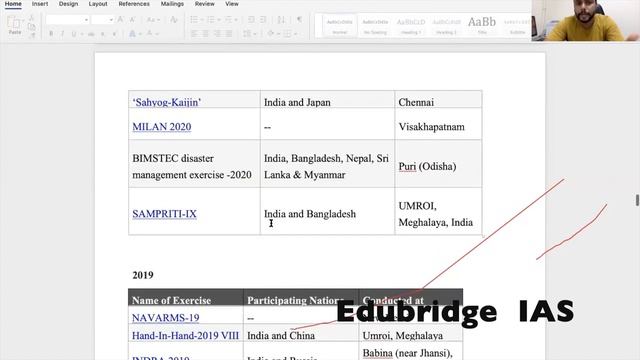Click the View tab

point(232,4)
